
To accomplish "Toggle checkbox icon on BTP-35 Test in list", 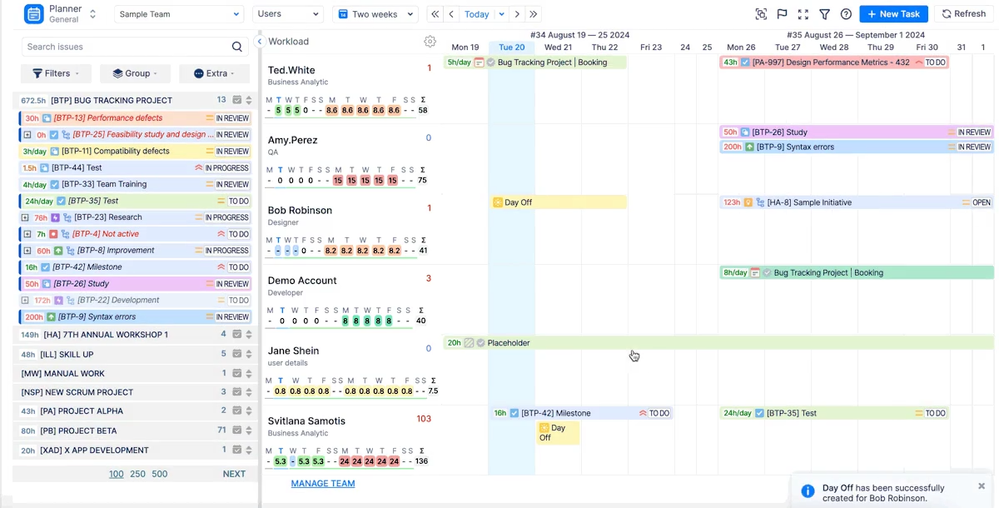I will tap(61, 201).
